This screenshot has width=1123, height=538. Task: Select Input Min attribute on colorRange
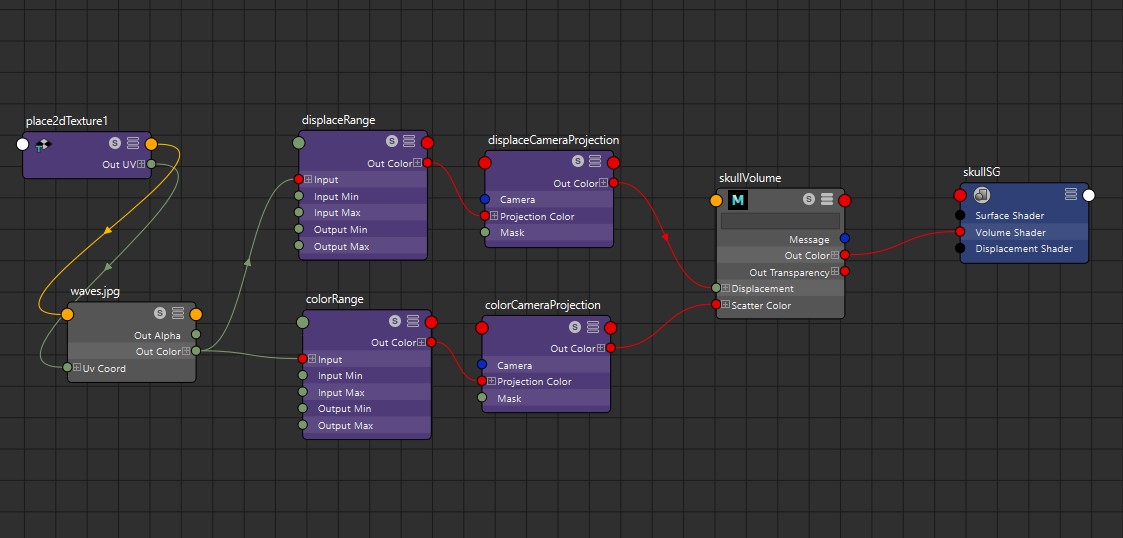point(340,376)
